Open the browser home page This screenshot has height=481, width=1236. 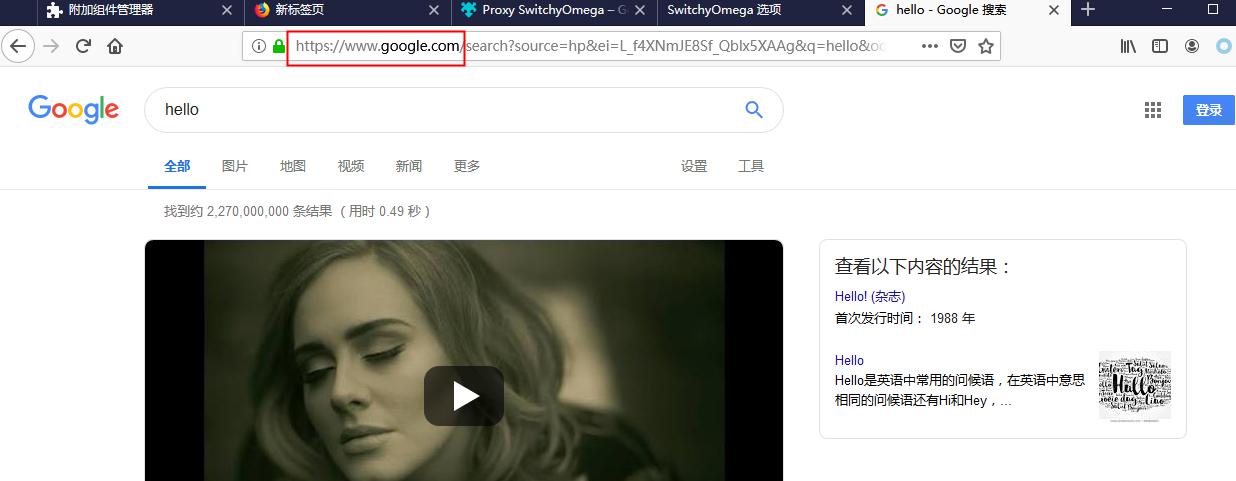(115, 46)
